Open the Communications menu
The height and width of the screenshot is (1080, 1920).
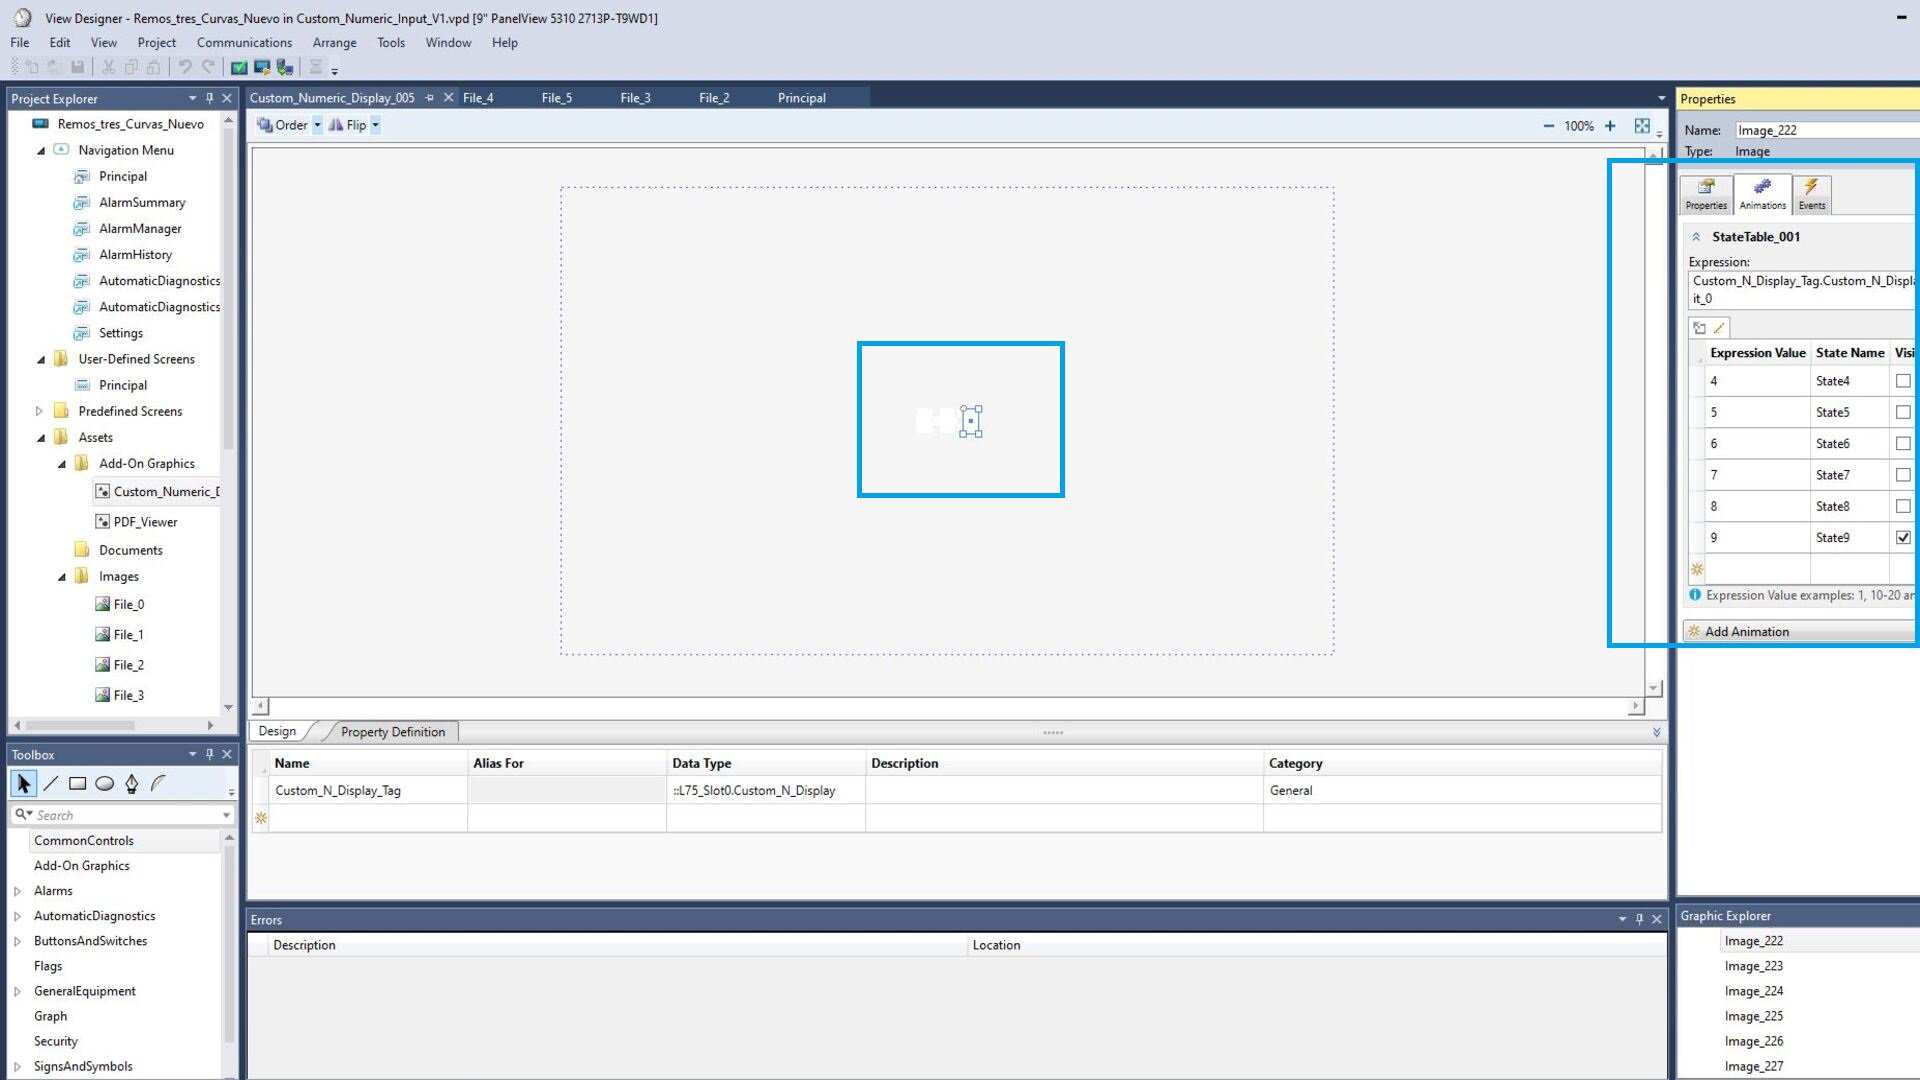(x=244, y=42)
